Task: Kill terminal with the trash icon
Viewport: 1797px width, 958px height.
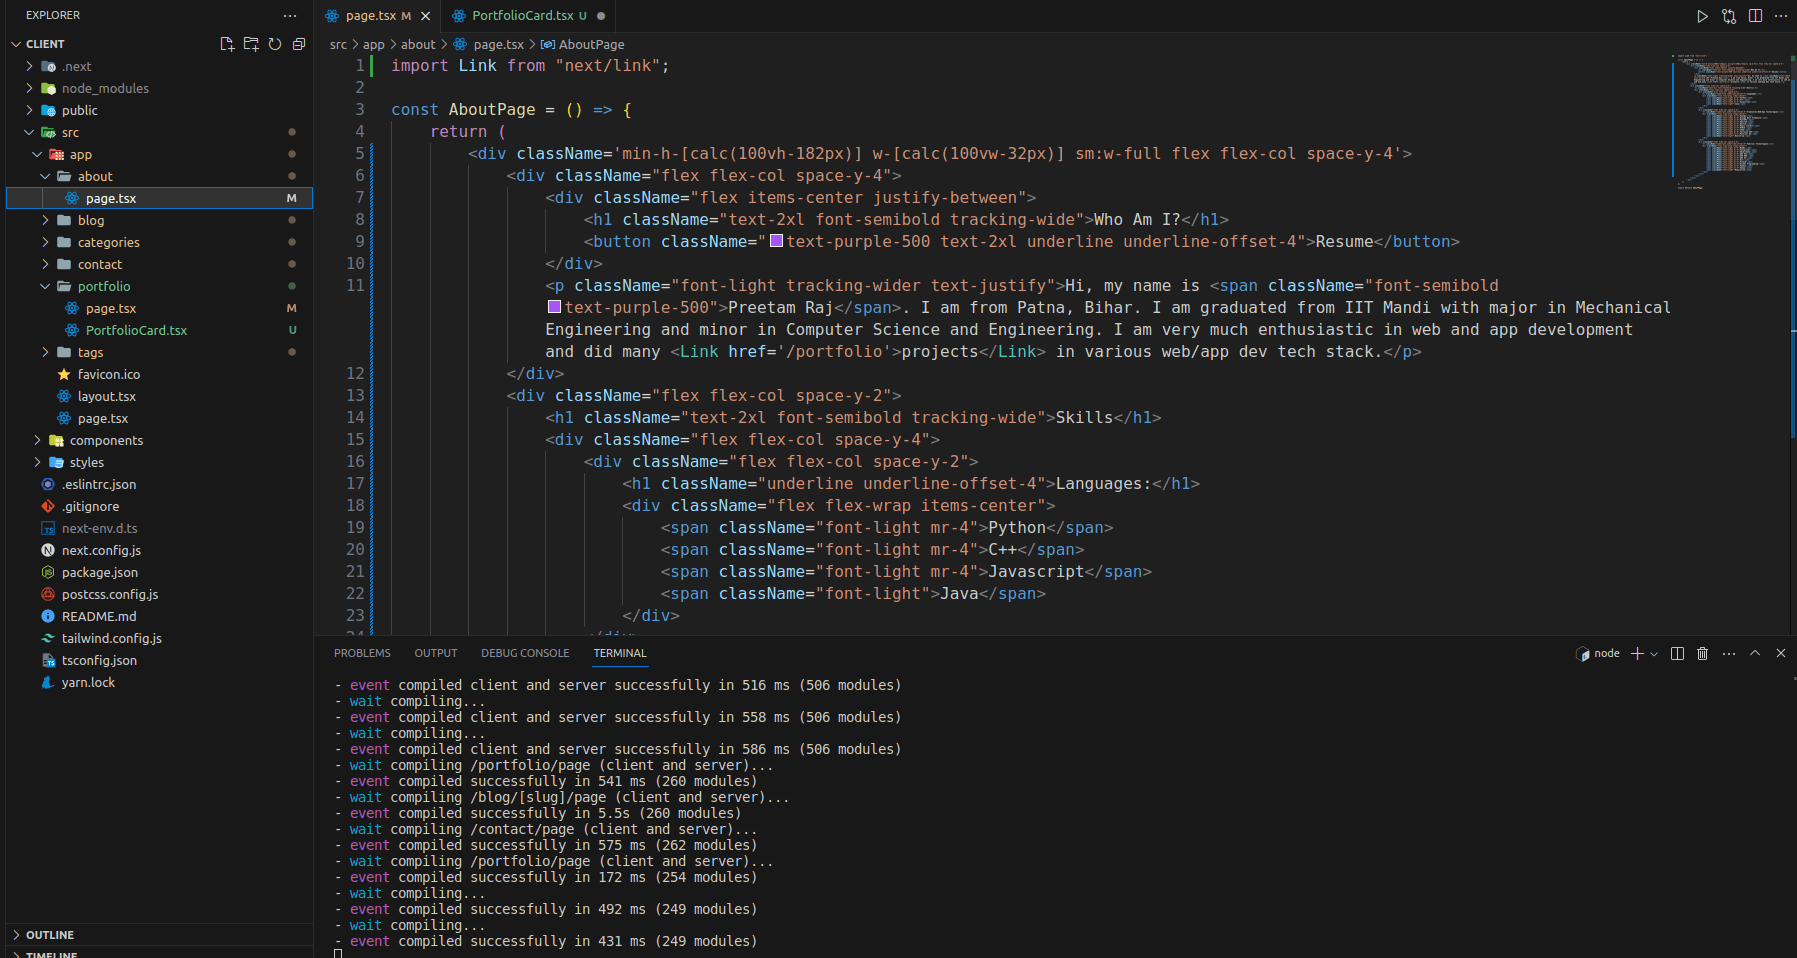Action: pyautogui.click(x=1702, y=653)
